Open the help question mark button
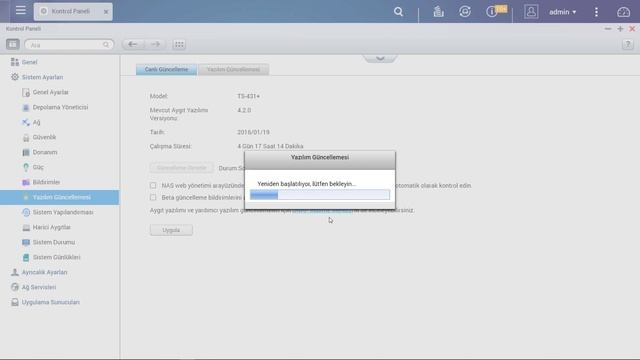640x360 pixels. [627, 44]
